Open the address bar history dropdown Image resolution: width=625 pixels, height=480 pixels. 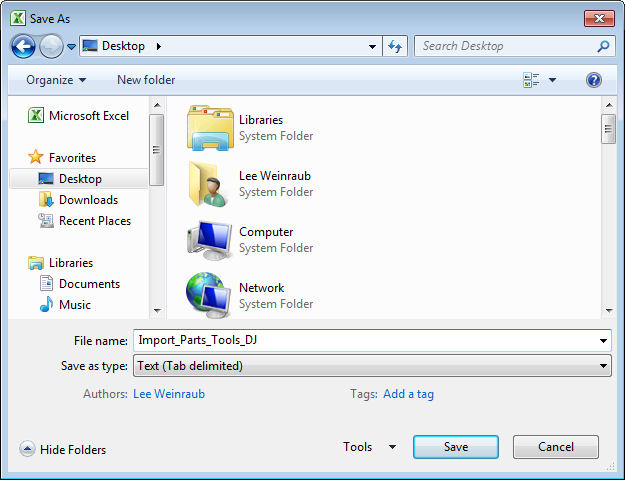[x=372, y=47]
